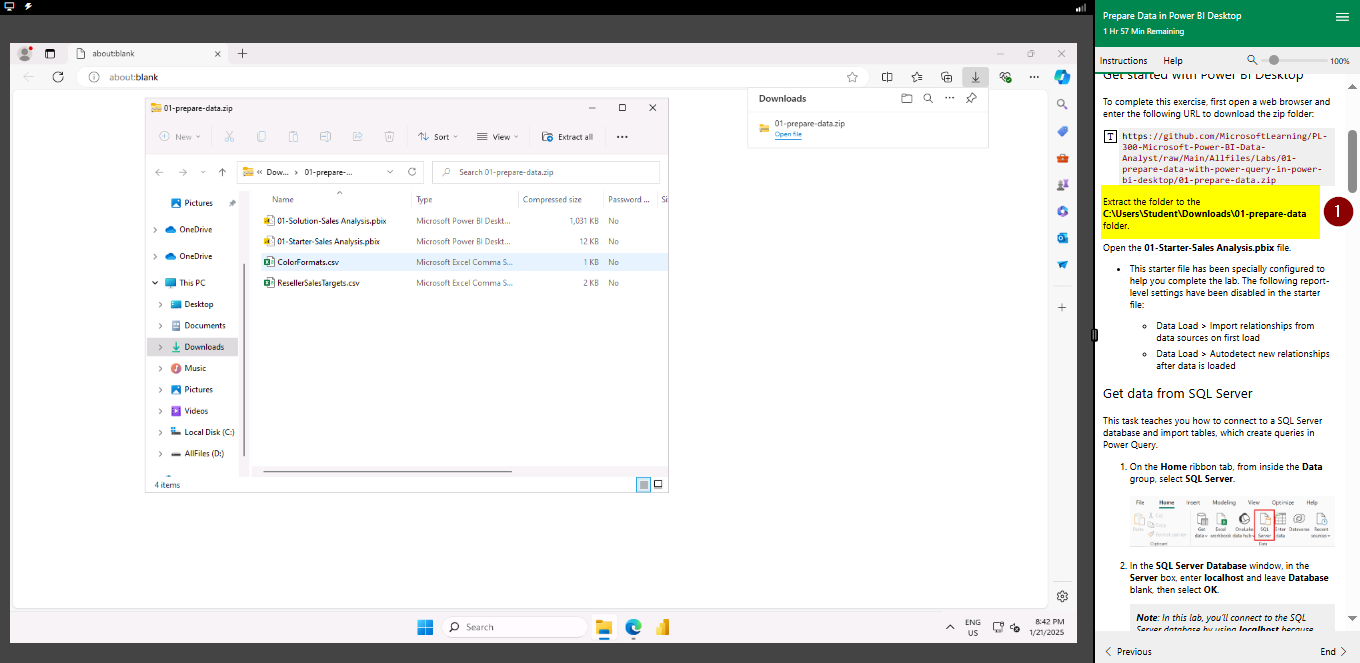Screen dimensions: 1360x663
Task: Open the Edge Collections icon
Action: pyautogui.click(x=946, y=77)
